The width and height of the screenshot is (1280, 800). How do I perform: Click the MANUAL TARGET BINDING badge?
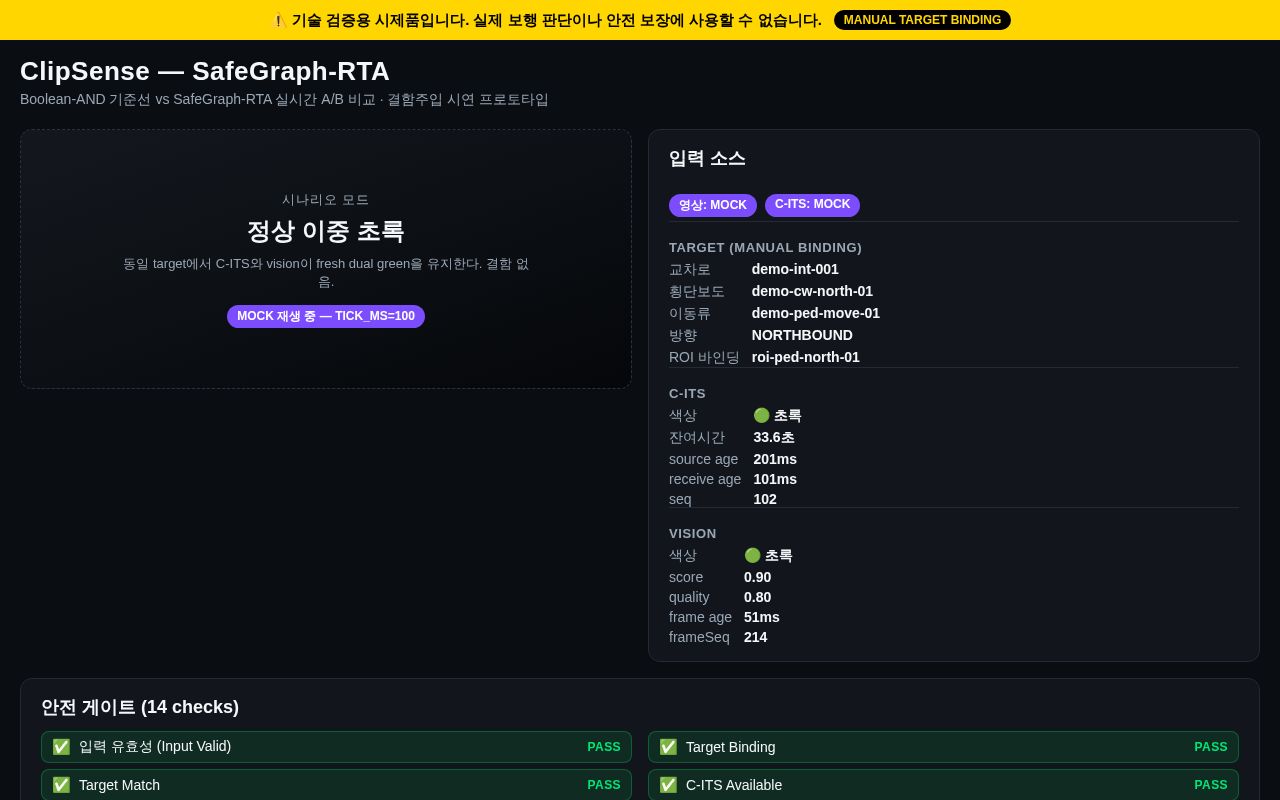point(922,20)
